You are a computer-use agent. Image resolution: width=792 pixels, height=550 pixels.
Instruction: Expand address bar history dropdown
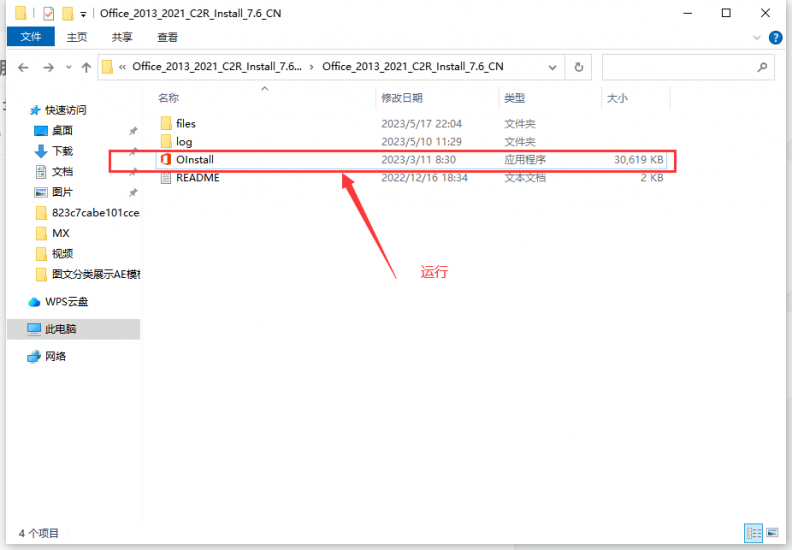point(552,67)
